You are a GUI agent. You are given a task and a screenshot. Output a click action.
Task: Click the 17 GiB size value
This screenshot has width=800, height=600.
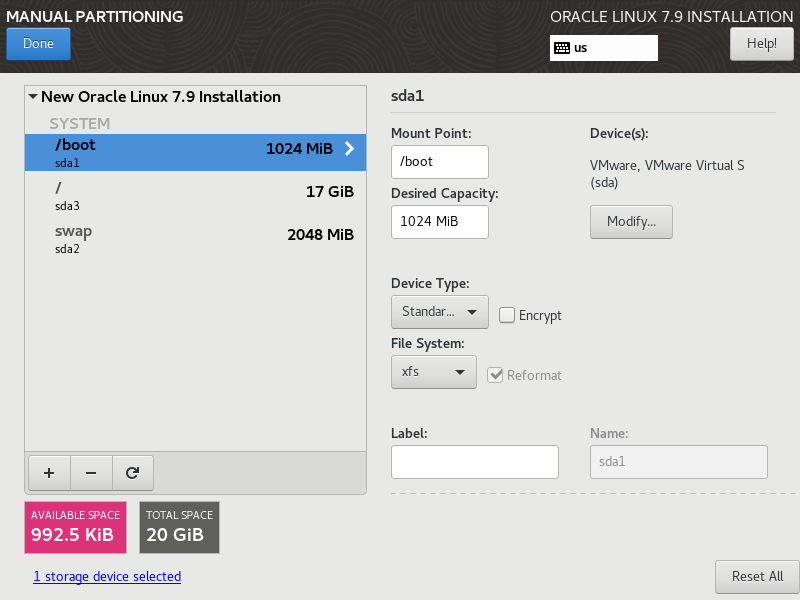330,192
